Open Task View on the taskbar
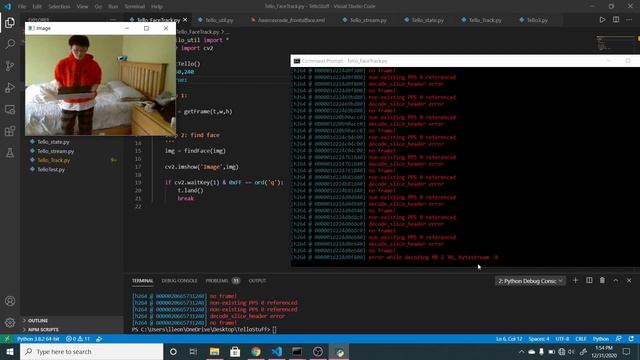 tap(193, 351)
